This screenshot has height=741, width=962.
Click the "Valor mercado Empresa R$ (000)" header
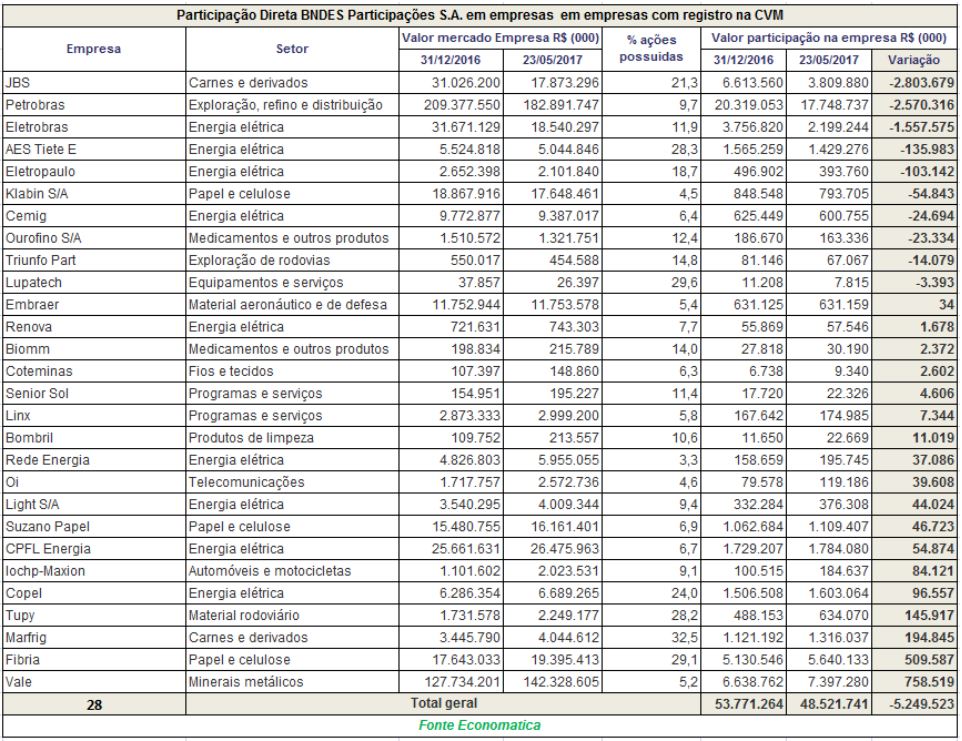pyautogui.click(x=500, y=37)
